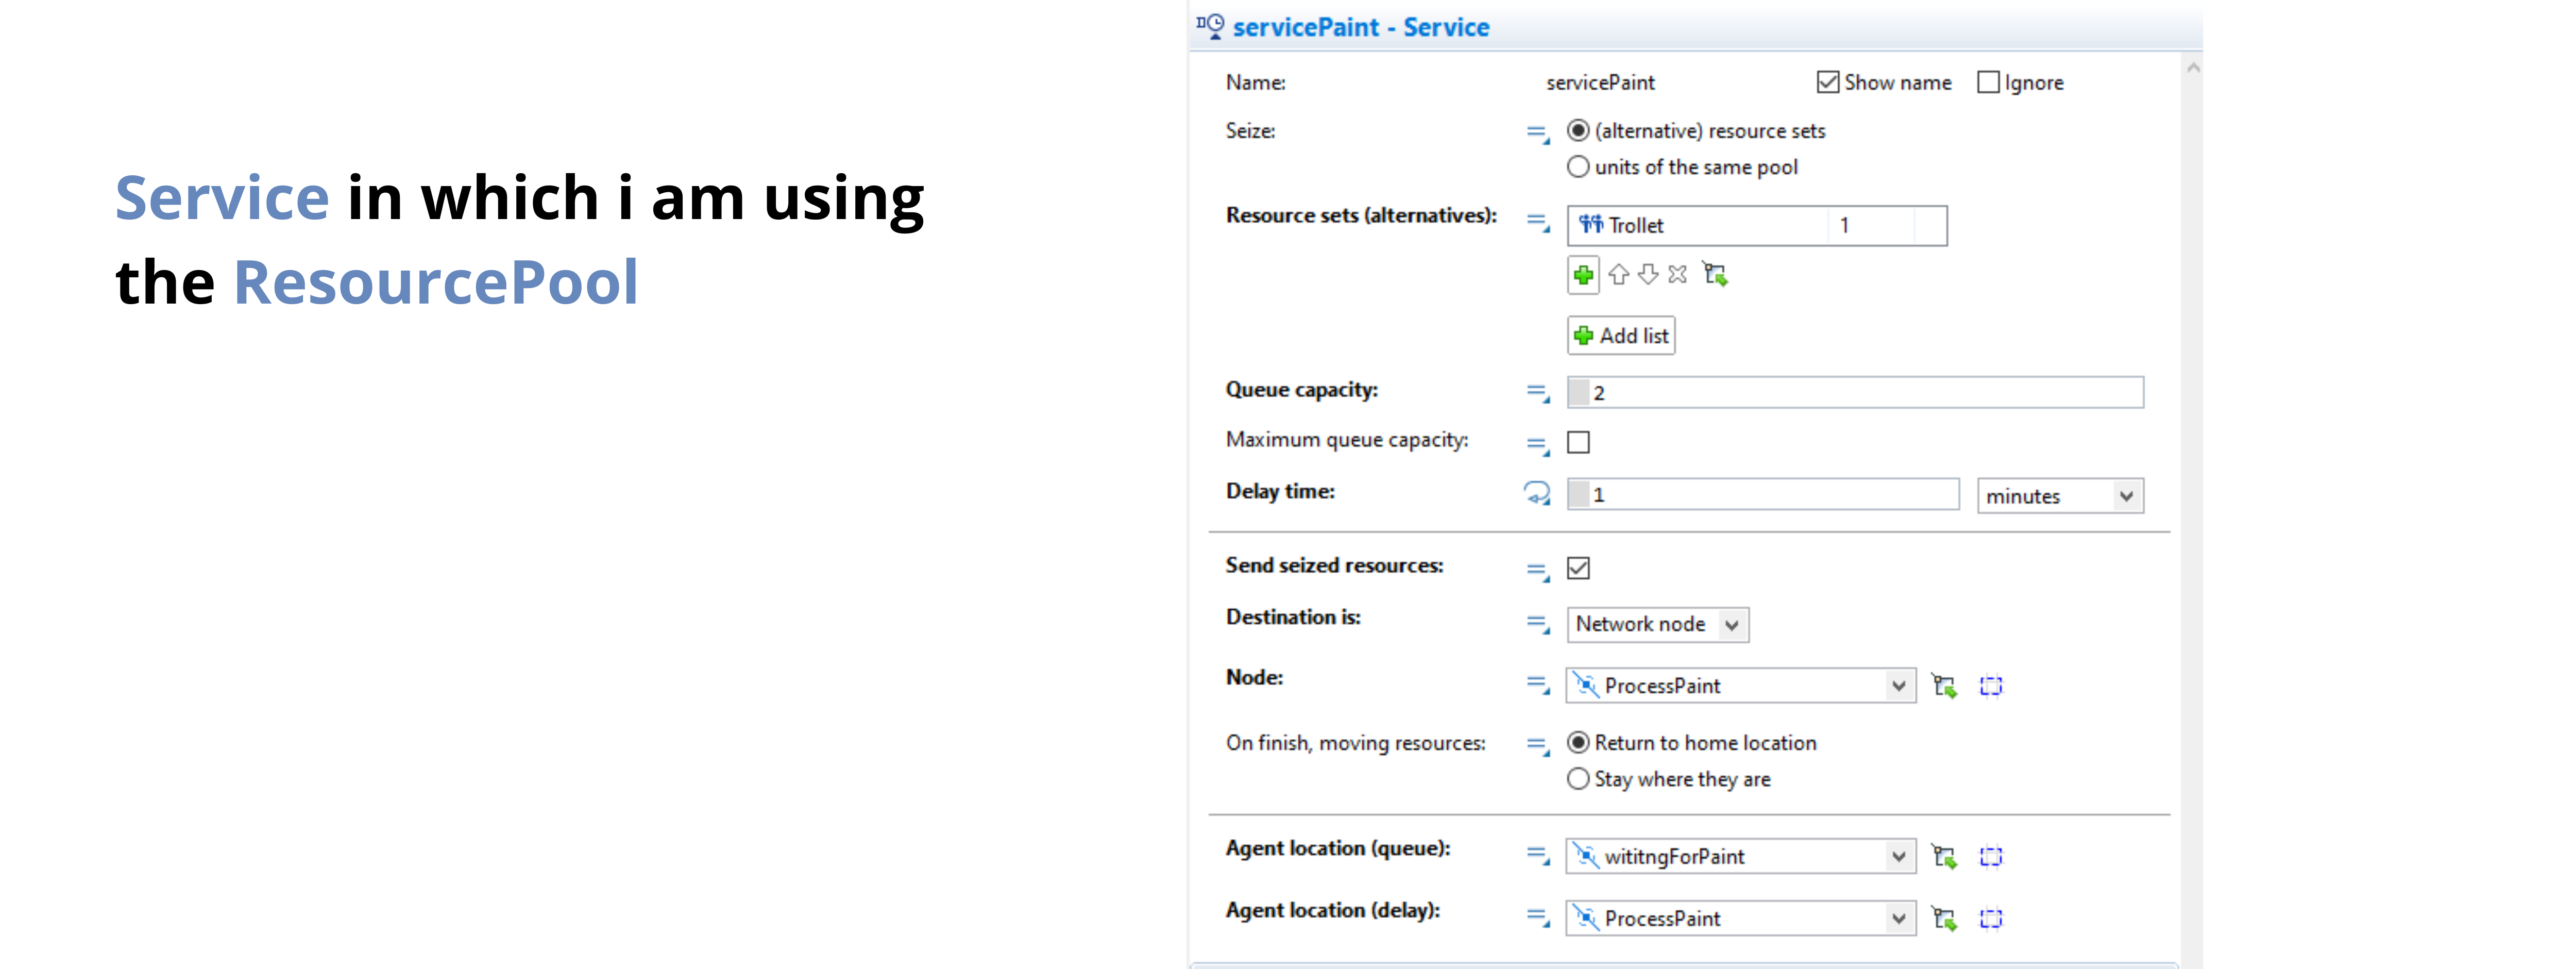Tick the Maximum queue capacity checkbox
Viewport: 2576px width, 969px height.
coord(1578,443)
